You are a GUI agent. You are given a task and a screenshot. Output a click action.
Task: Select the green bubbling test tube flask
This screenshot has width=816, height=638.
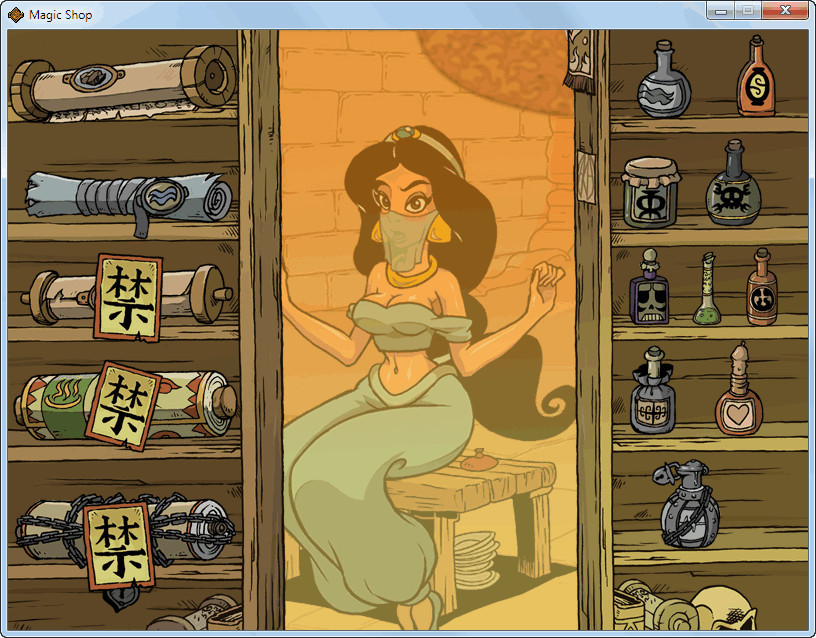pos(709,291)
